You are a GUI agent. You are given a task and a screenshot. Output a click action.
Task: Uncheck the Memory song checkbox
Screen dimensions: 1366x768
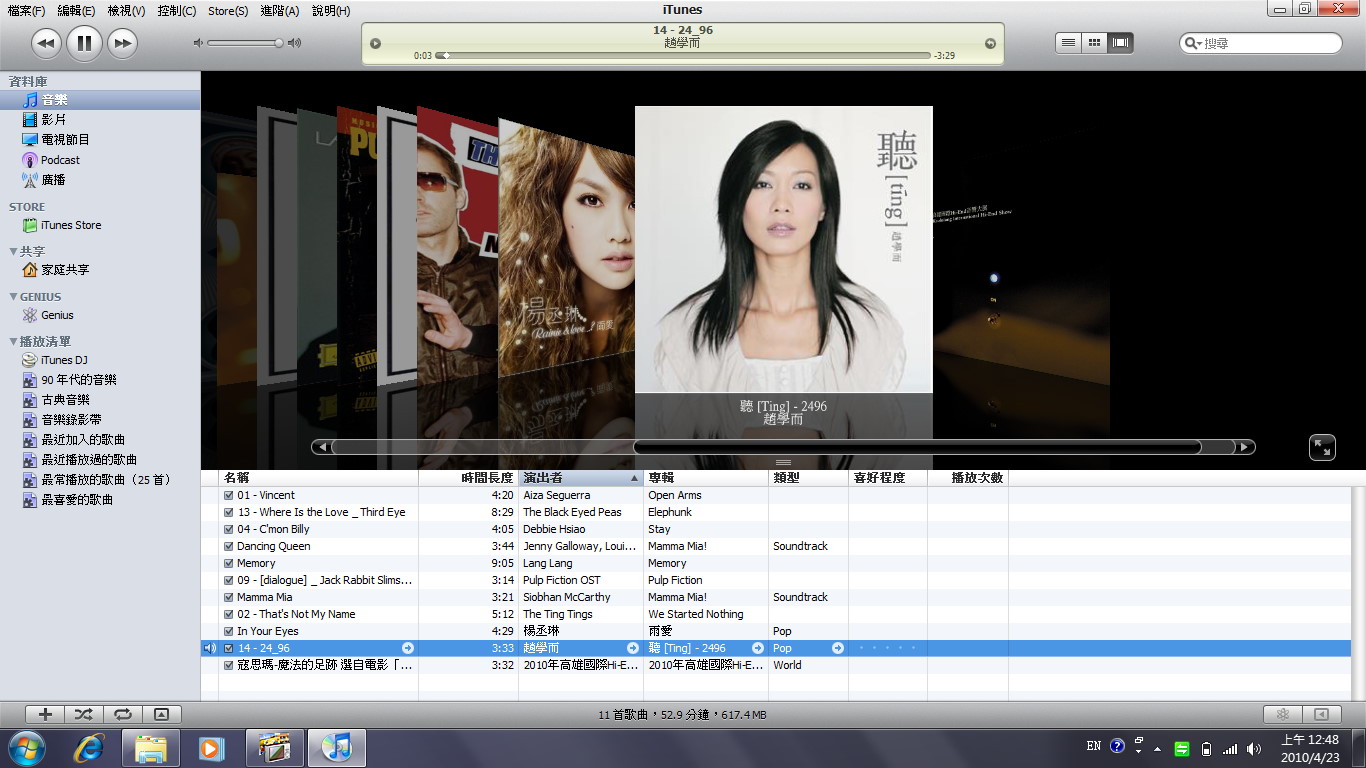pos(229,563)
